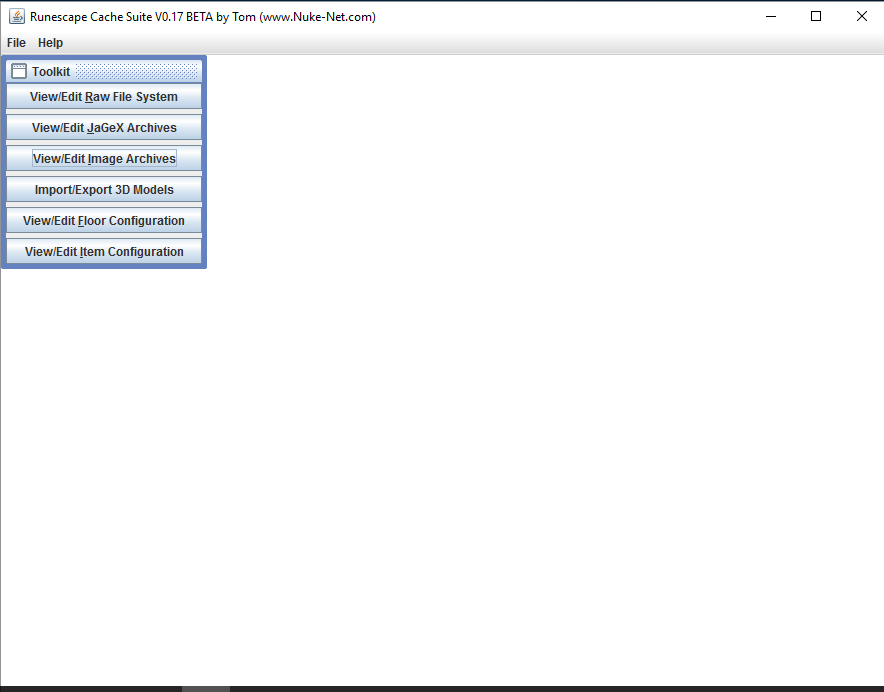Open View/Edit Floor Configuration

point(104,221)
